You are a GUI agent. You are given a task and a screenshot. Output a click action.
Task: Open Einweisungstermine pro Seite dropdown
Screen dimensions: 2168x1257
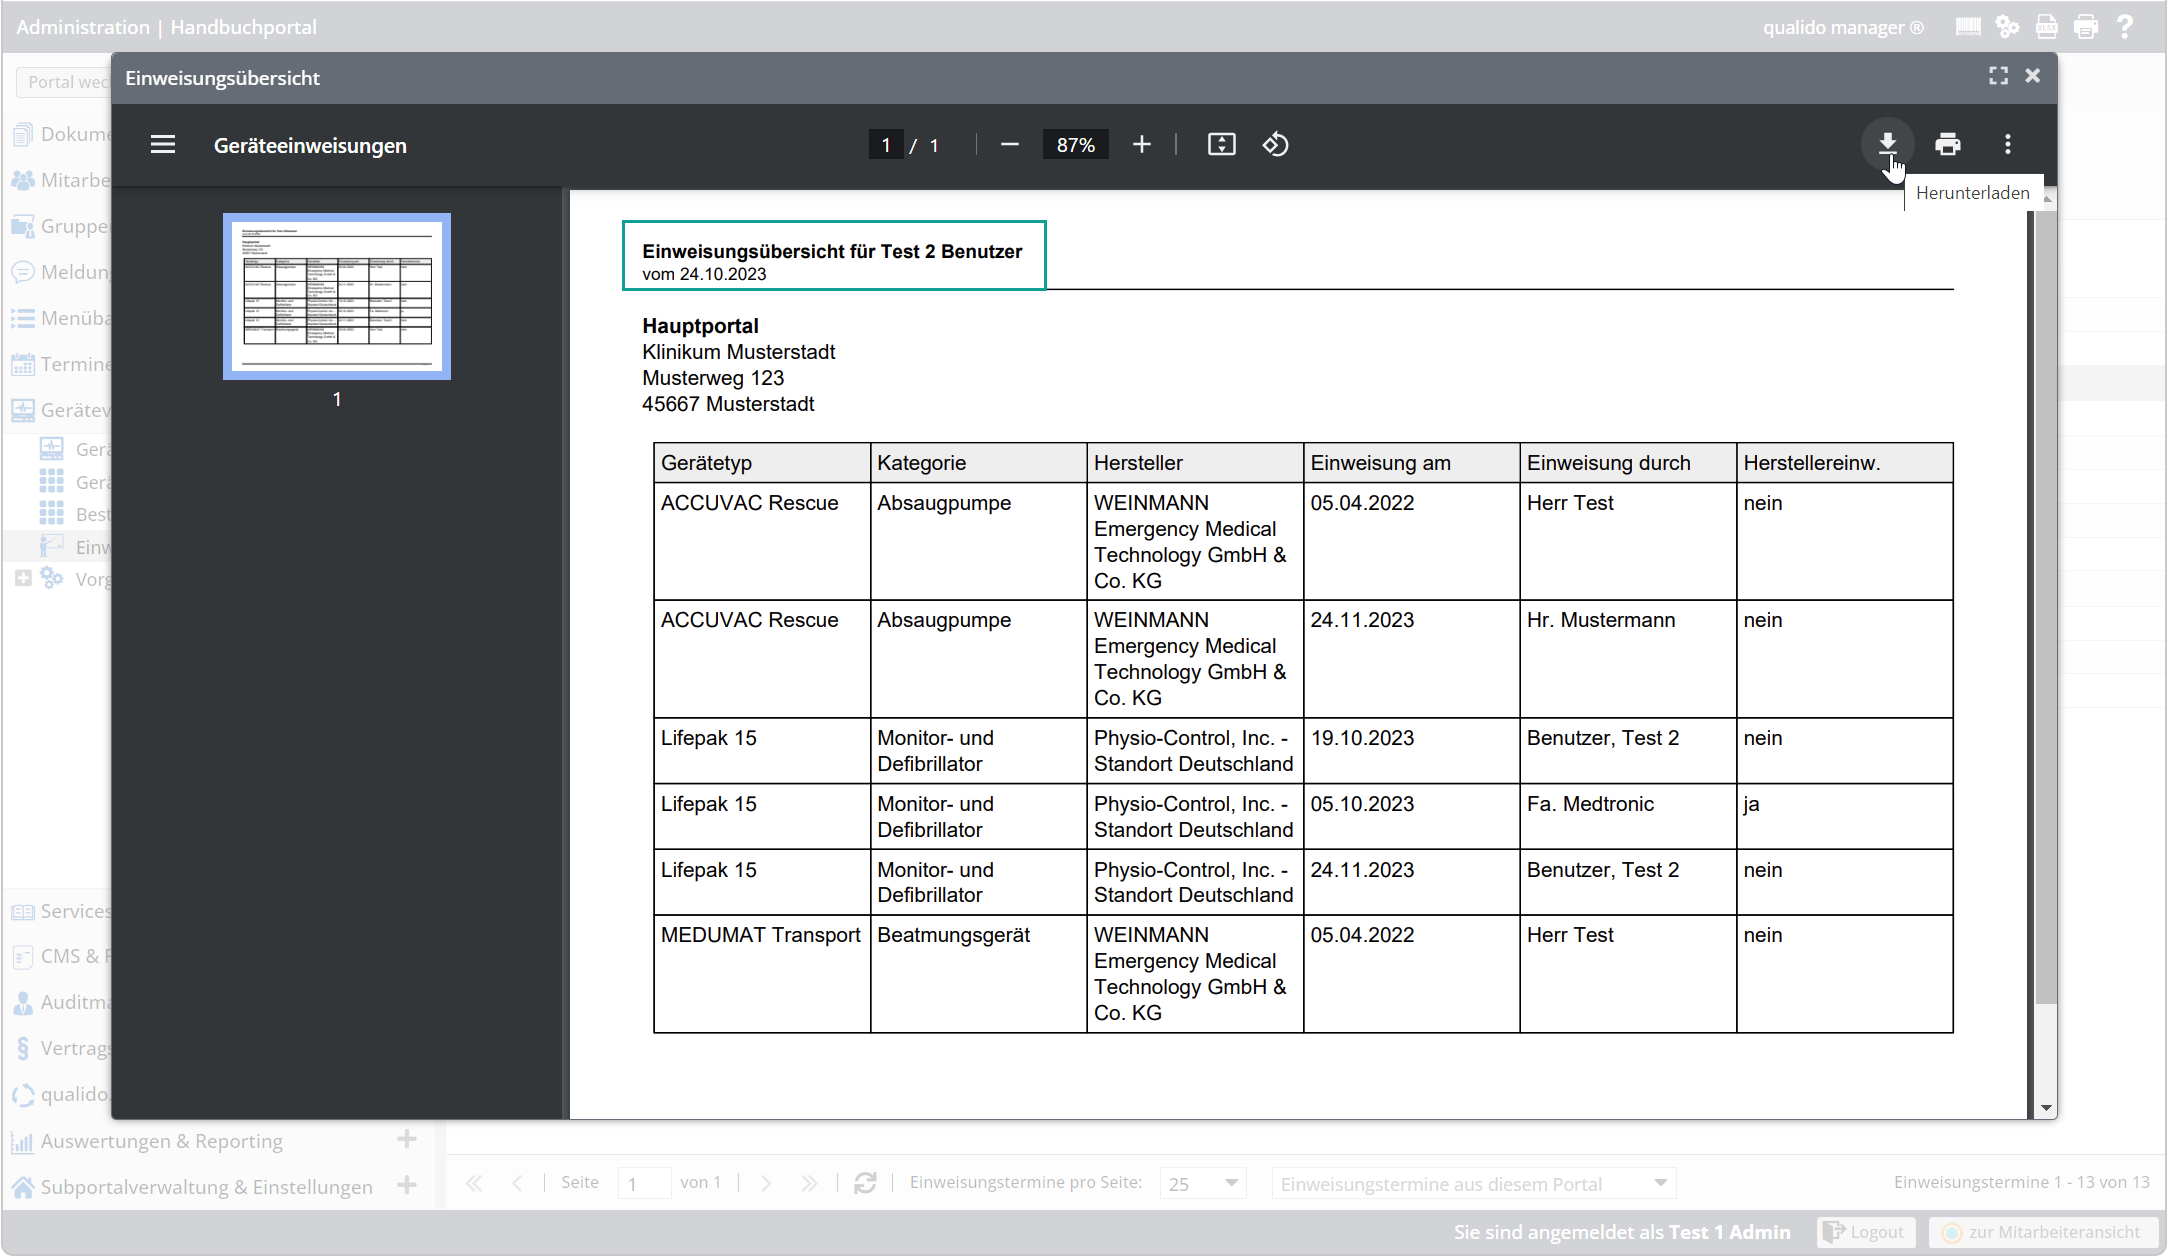tap(1203, 1183)
